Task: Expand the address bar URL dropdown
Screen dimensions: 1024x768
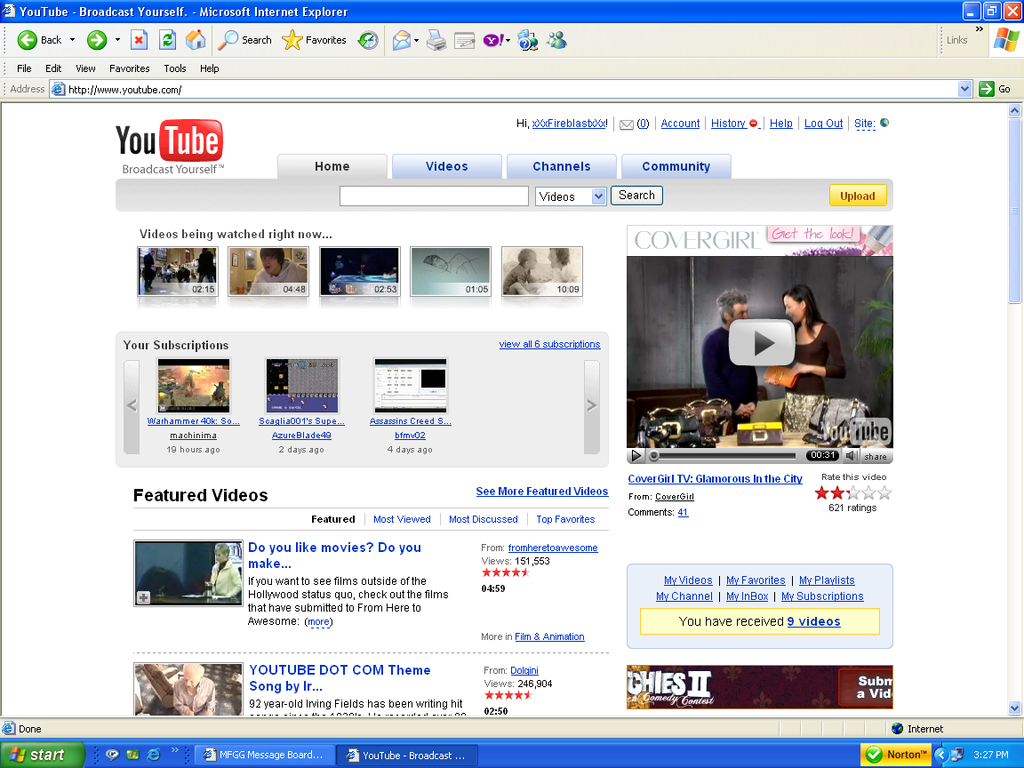Action: point(965,89)
